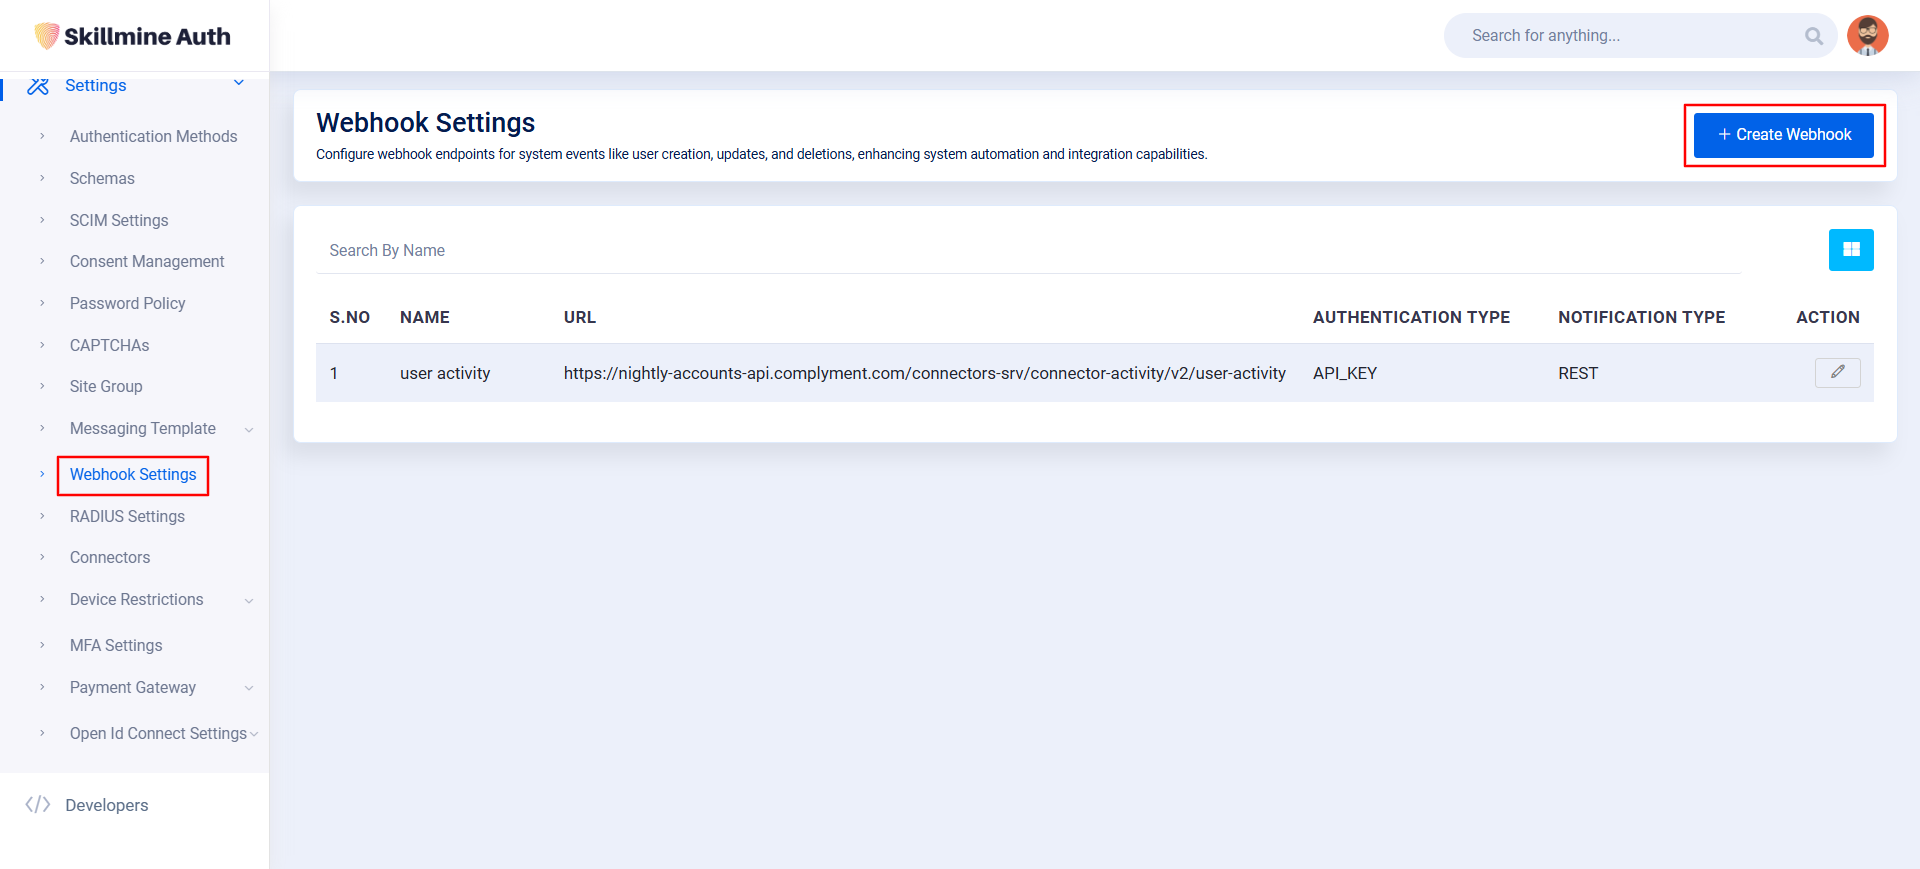
Task: Expand the Messaging Template submenu arrow
Action: [x=249, y=429]
